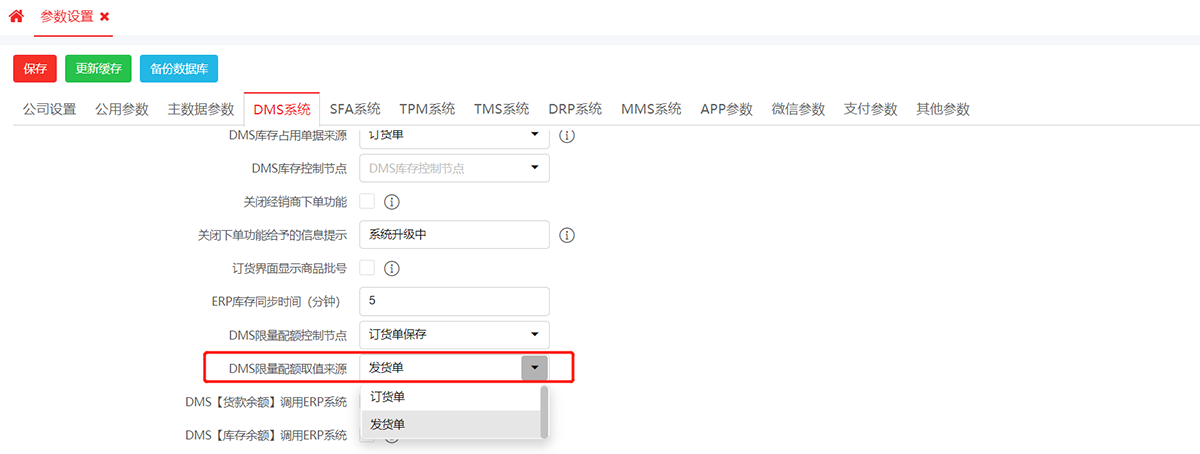Image resolution: width=1200 pixels, height=454 pixels.
Task: Open the DMS库存占用单据来源 dropdown
Action: tap(454, 135)
